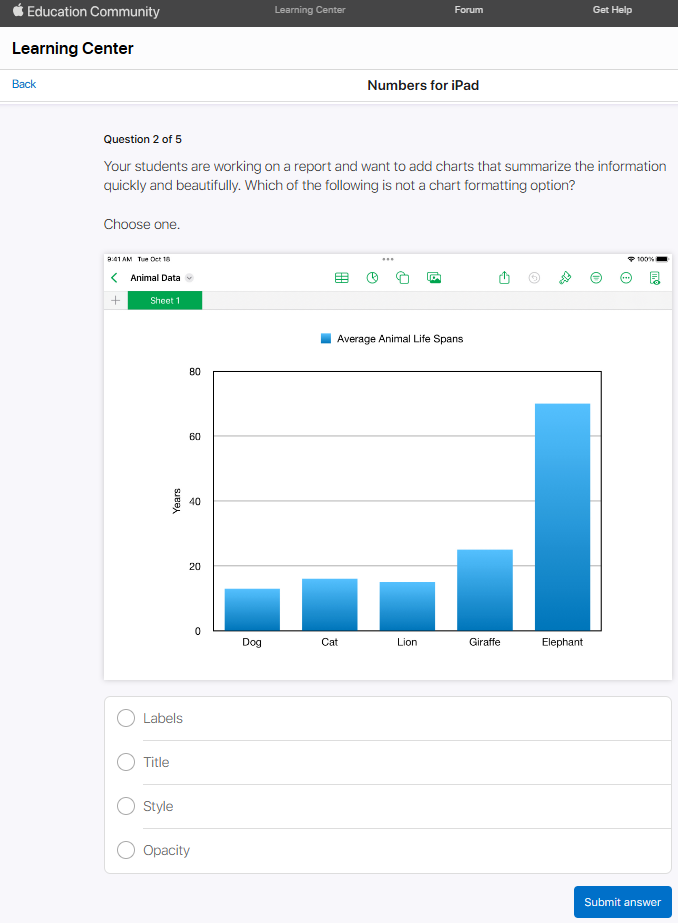Click the Back link
Image resolution: width=678 pixels, height=923 pixels.
24,84
